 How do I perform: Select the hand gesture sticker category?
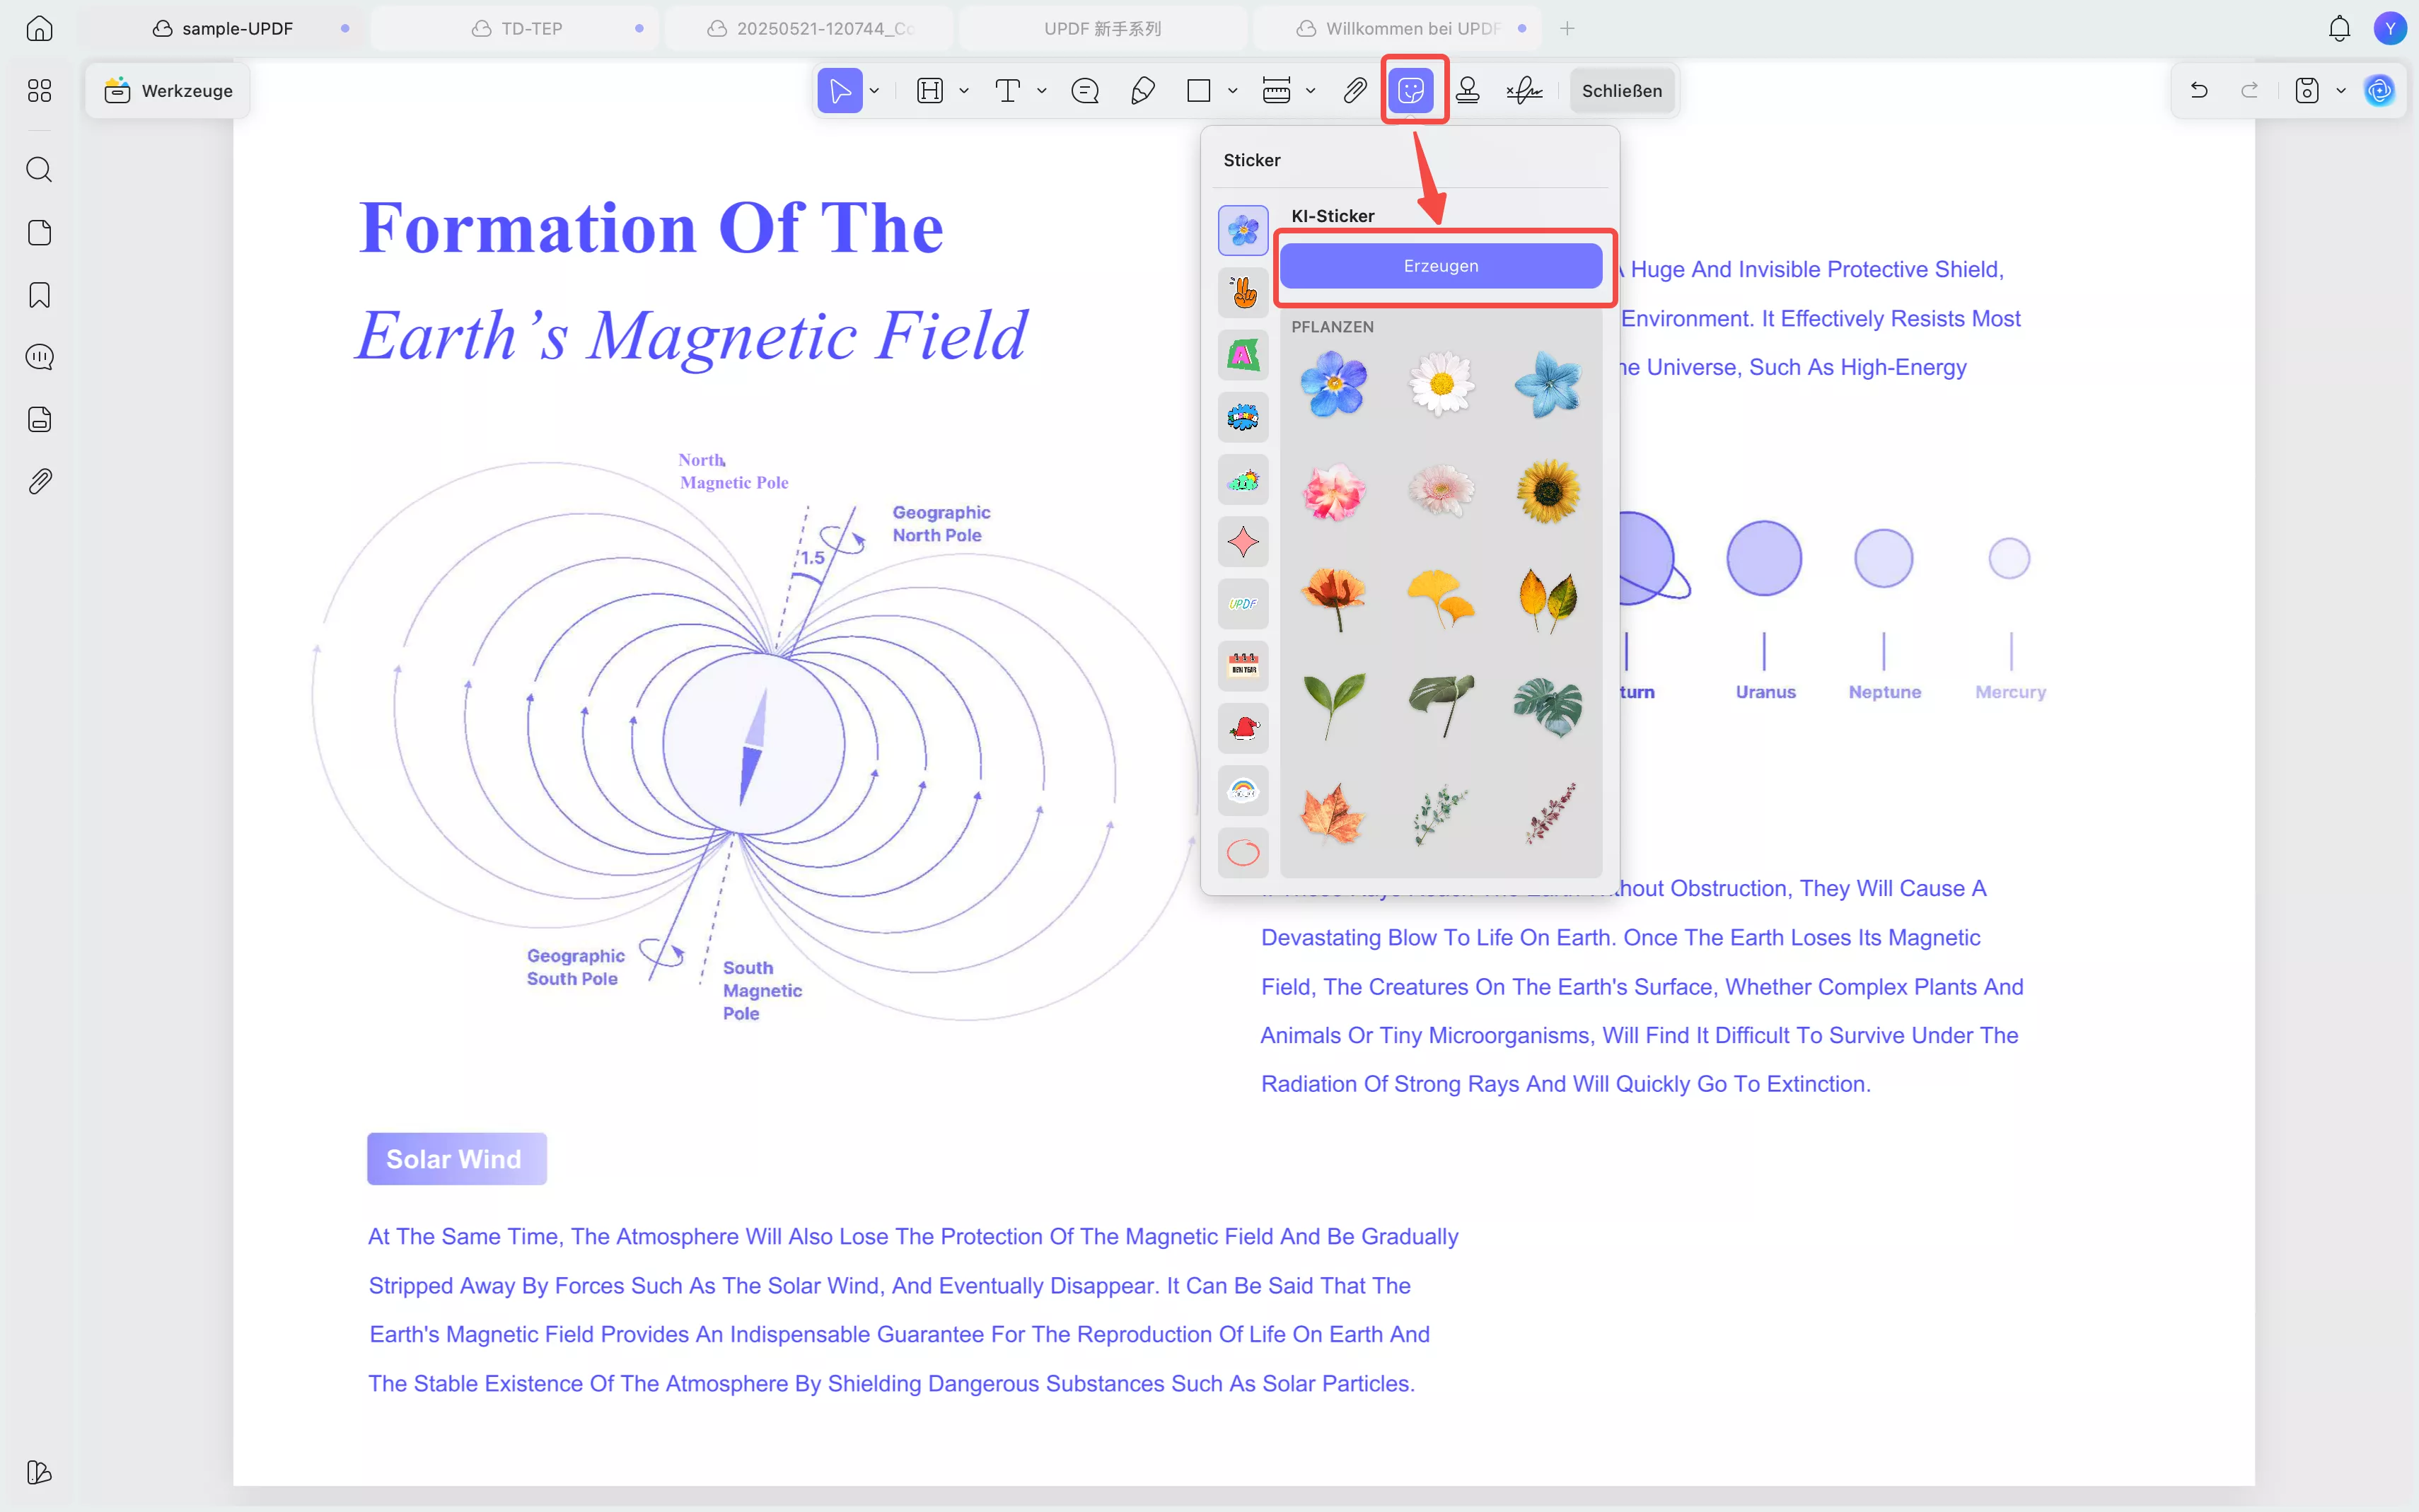(x=1243, y=293)
